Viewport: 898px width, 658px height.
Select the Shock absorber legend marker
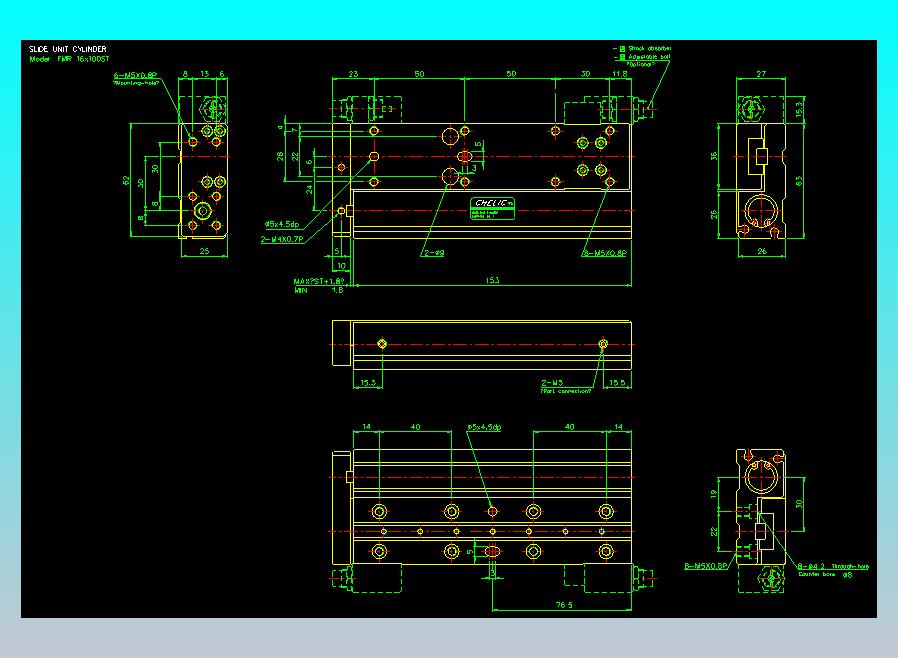[623, 49]
